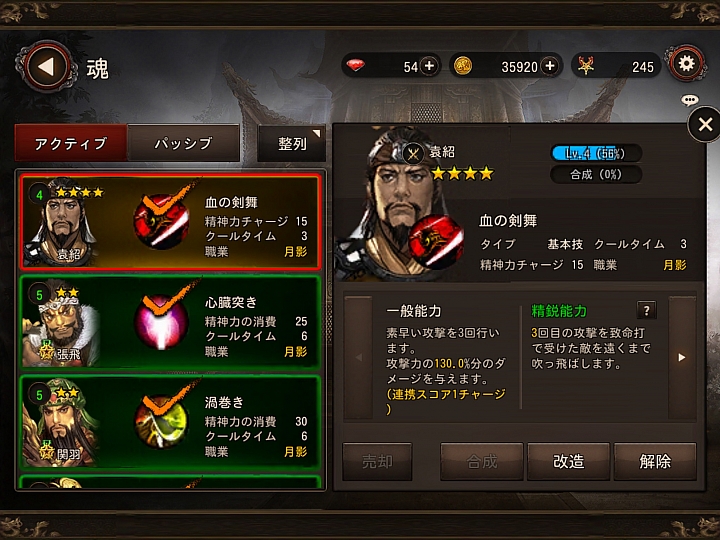Click the Lv.4 (56%) experience bar
Image resolution: width=720 pixels, height=540 pixels.
point(596,153)
